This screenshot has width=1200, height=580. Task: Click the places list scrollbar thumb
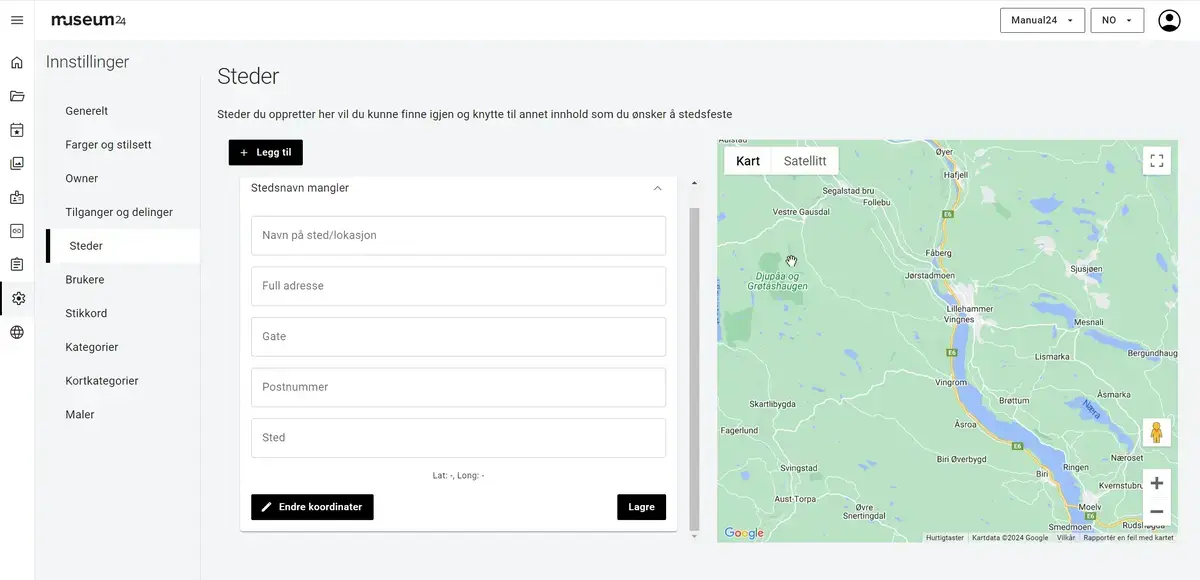(695, 368)
